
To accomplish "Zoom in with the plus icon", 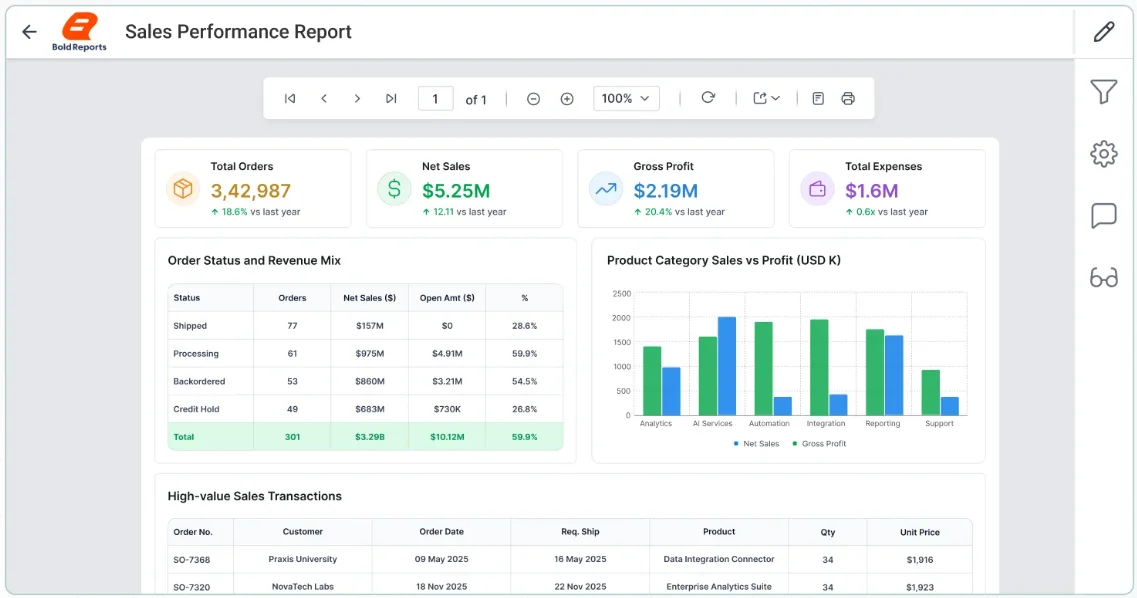I will [567, 99].
